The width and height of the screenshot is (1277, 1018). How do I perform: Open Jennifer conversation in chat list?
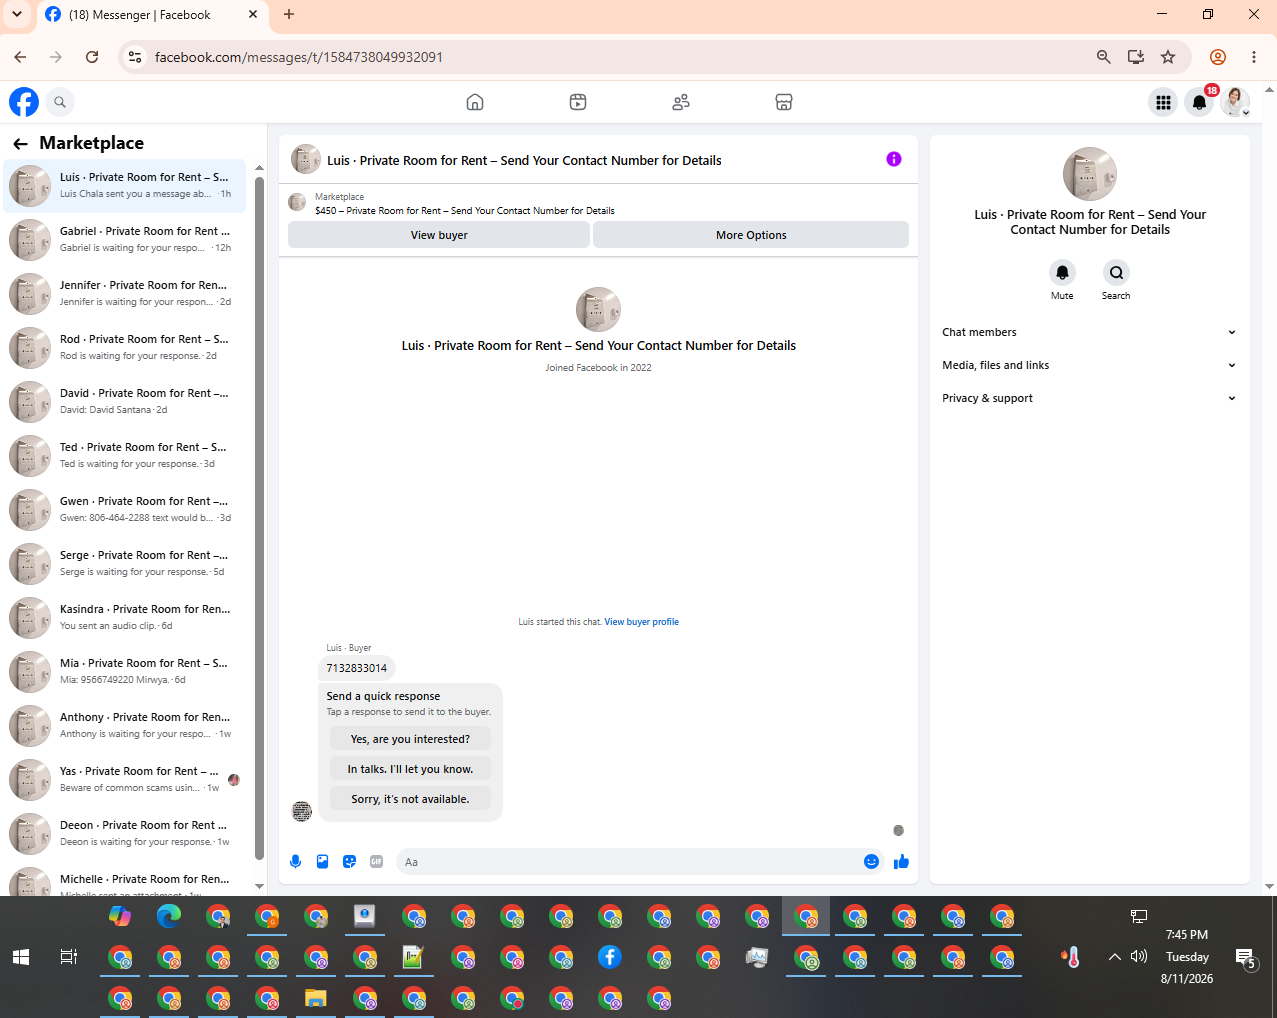124,294
